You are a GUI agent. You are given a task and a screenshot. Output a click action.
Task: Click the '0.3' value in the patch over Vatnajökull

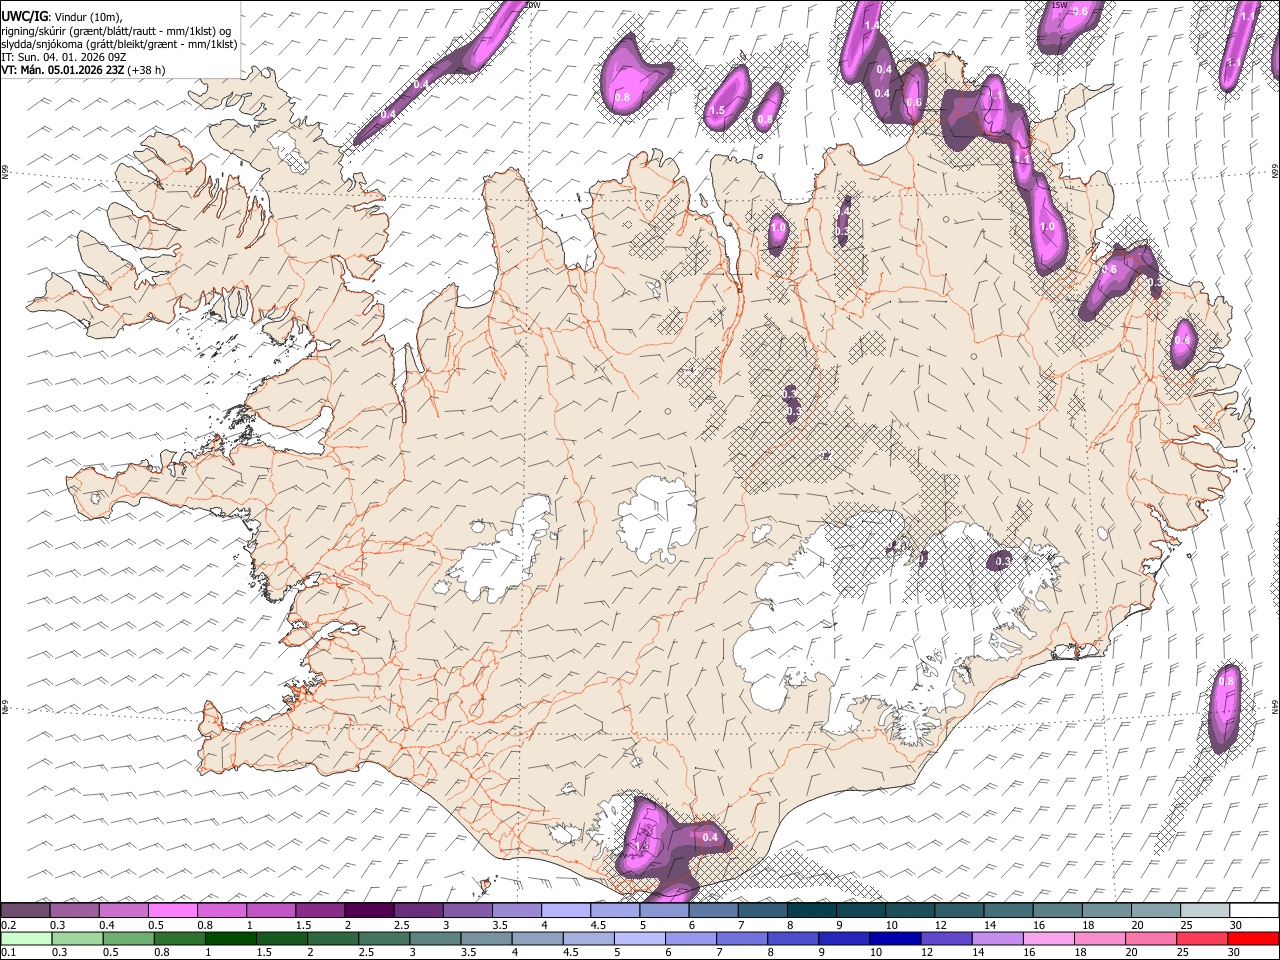point(1003,561)
